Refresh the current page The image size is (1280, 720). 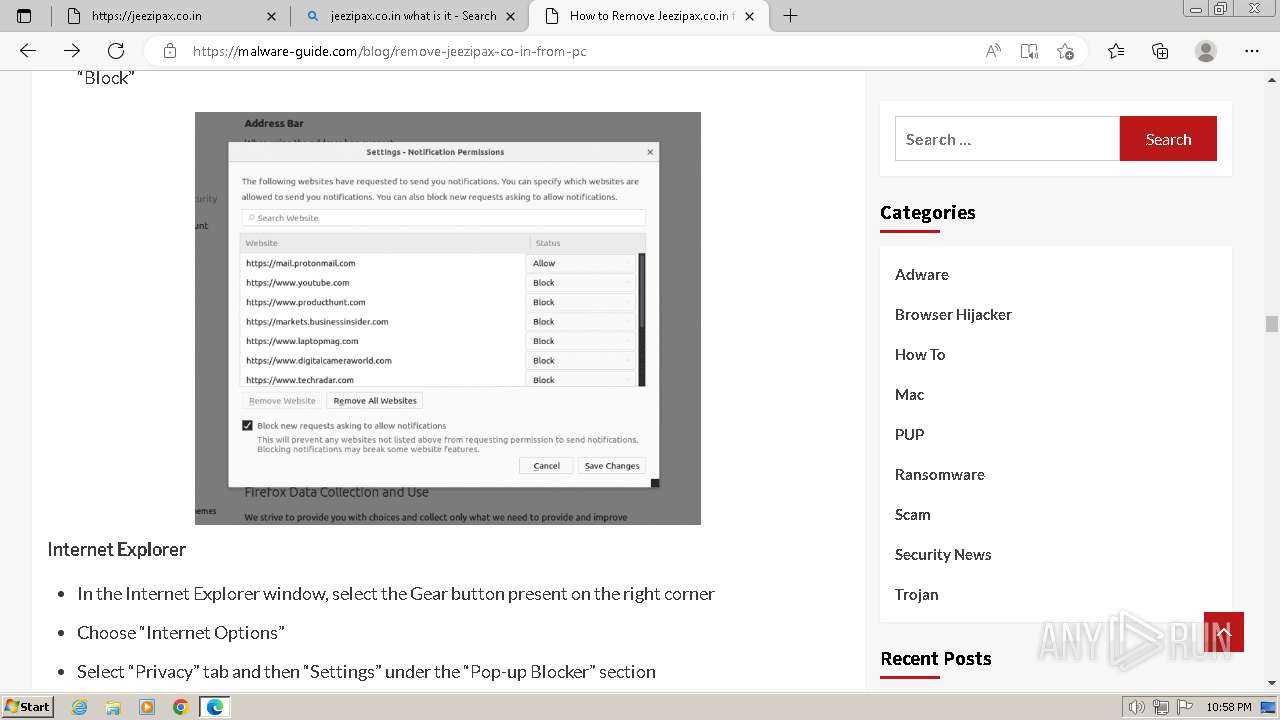pyautogui.click(x=116, y=51)
